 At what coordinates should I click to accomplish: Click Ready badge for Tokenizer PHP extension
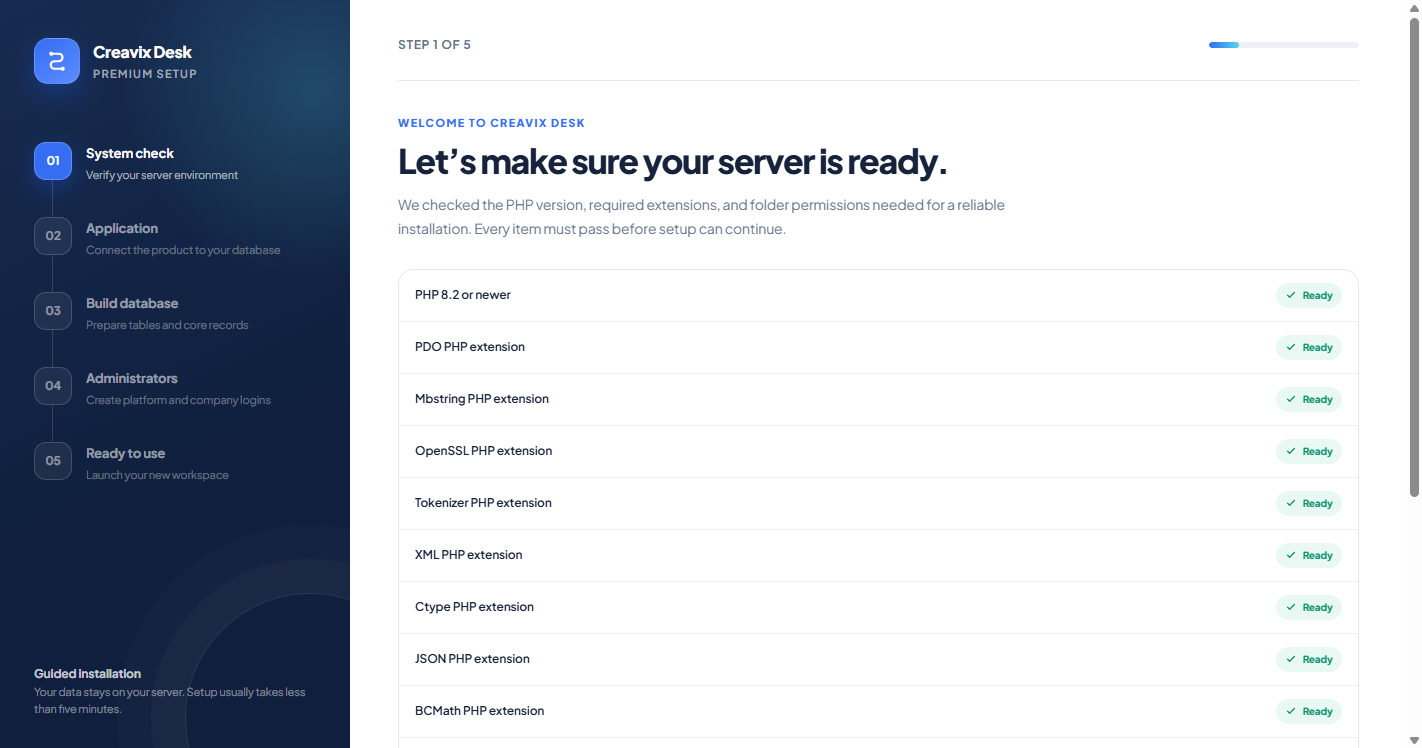click(1309, 503)
